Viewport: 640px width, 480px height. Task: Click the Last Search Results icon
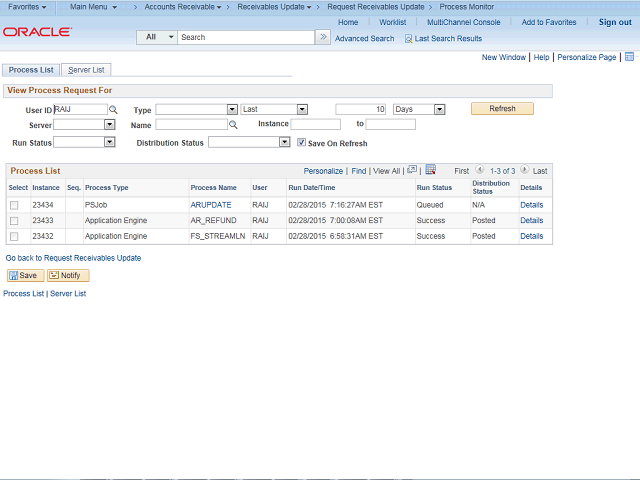[408, 39]
